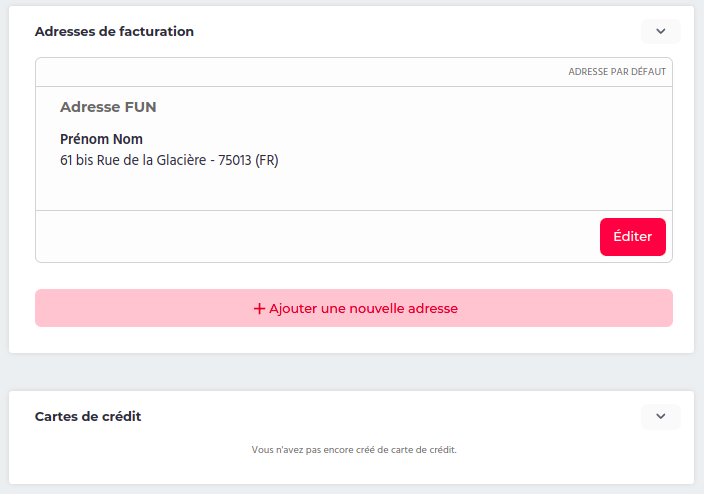Click the Adresse FUN card title
Image resolution: width=704 pixels, height=494 pixels.
tap(108, 107)
